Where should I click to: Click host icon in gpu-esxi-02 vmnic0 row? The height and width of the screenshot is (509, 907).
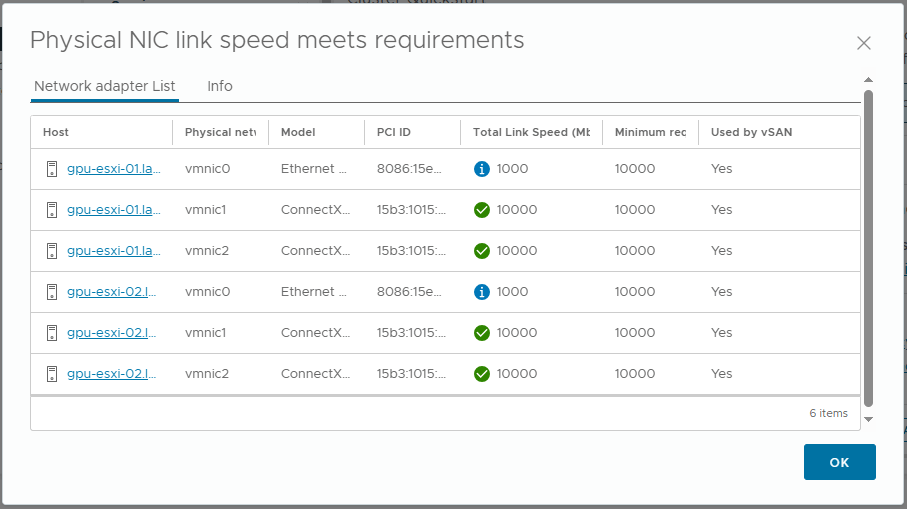coord(53,292)
